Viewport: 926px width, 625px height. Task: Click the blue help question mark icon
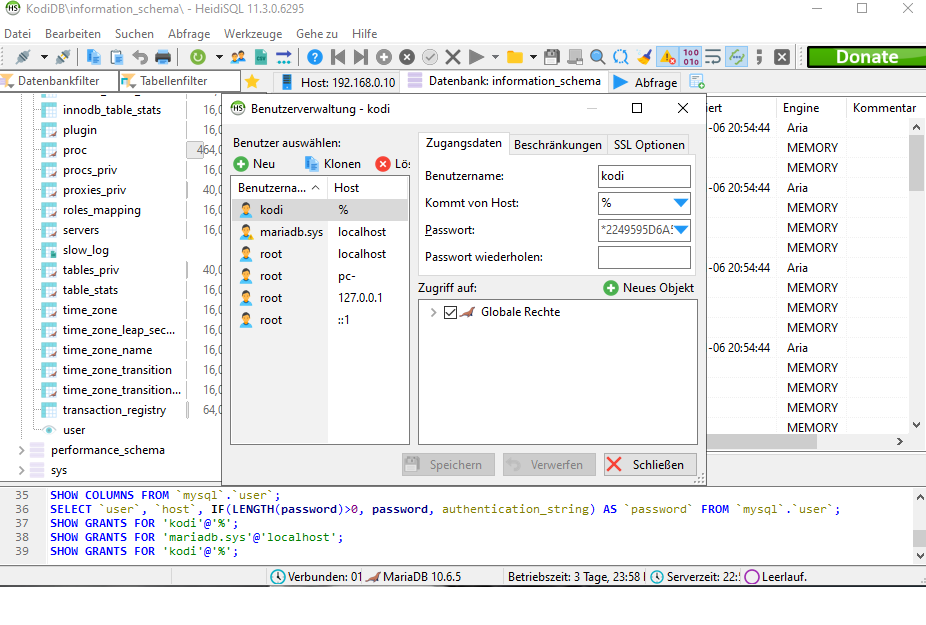pyautogui.click(x=315, y=57)
